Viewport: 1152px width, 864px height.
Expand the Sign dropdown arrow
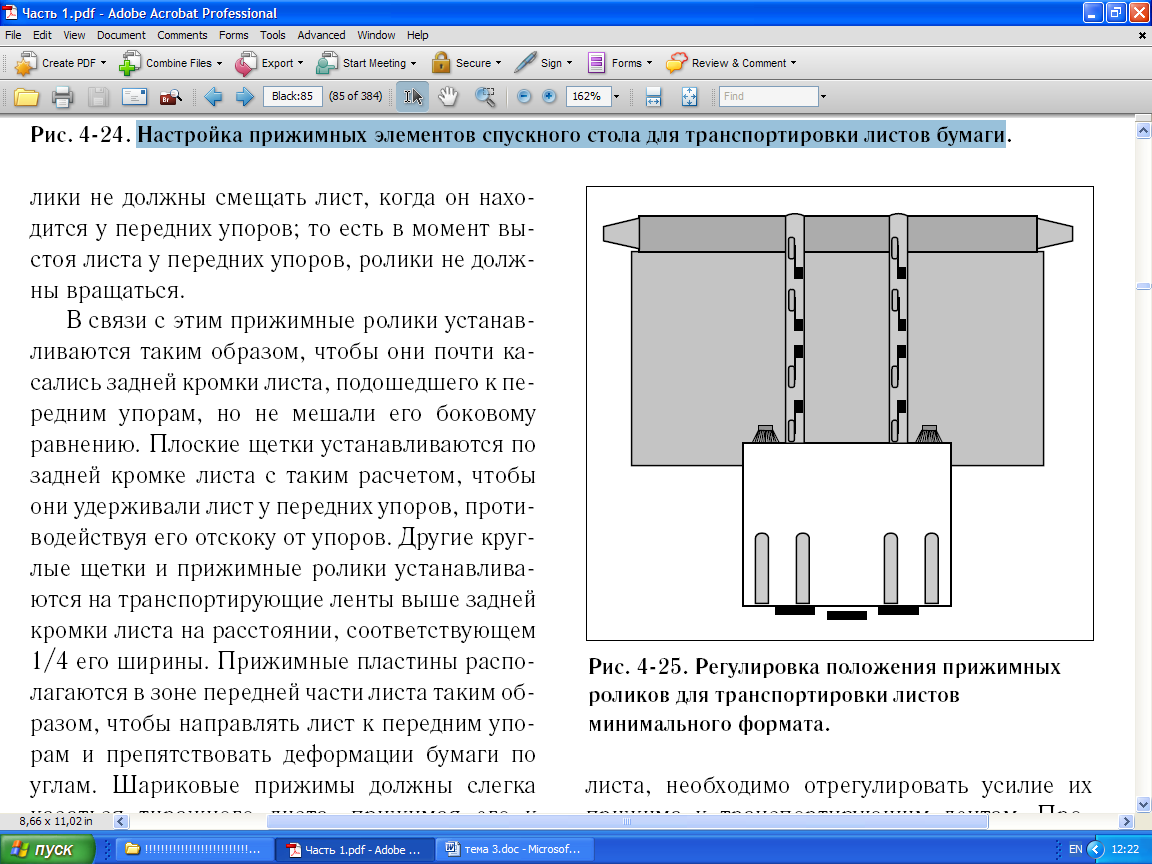[569, 63]
